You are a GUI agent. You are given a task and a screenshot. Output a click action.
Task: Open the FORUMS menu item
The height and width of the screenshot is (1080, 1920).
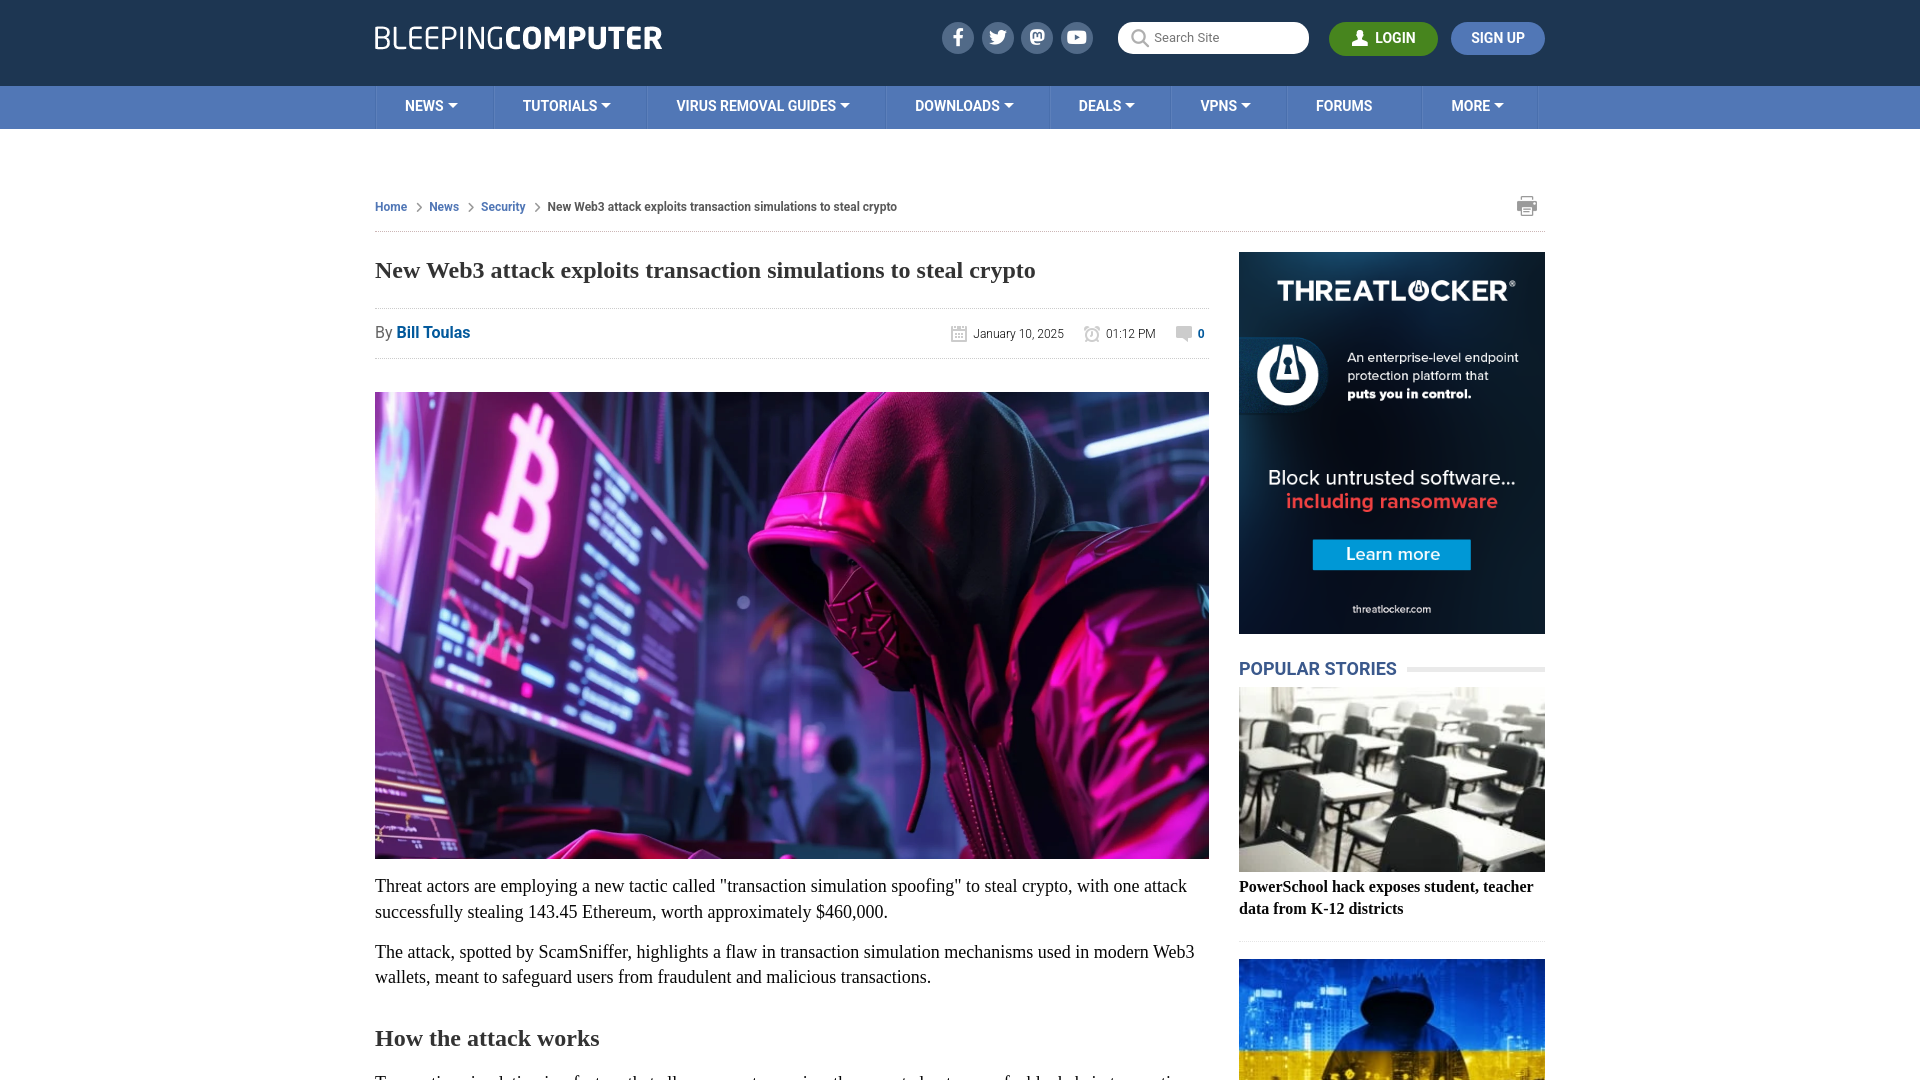[x=1342, y=105]
